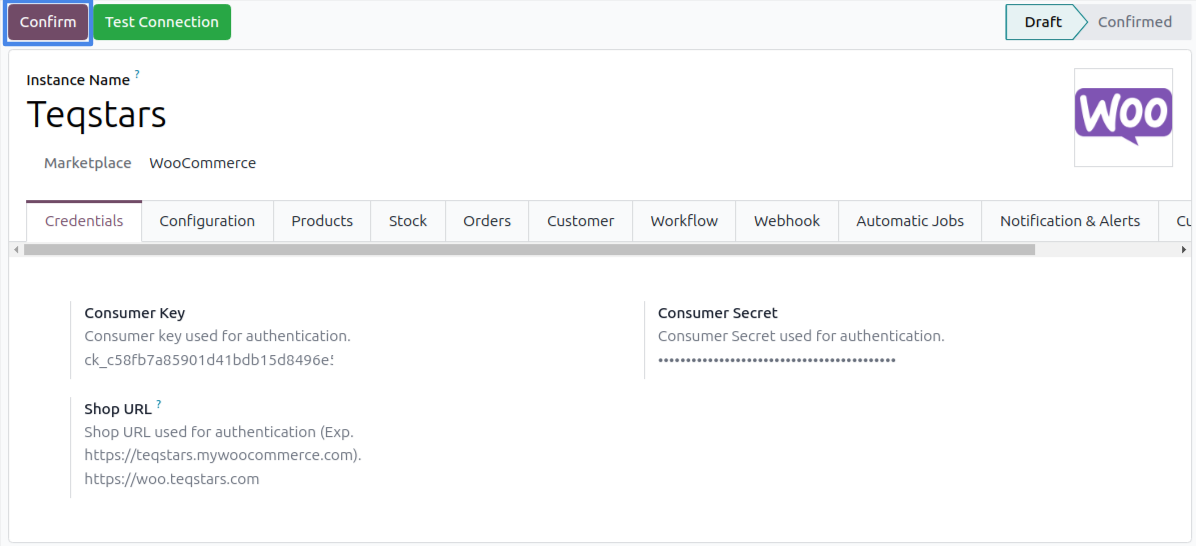
Task: Switch to the Workflow tab
Action: [x=684, y=221]
